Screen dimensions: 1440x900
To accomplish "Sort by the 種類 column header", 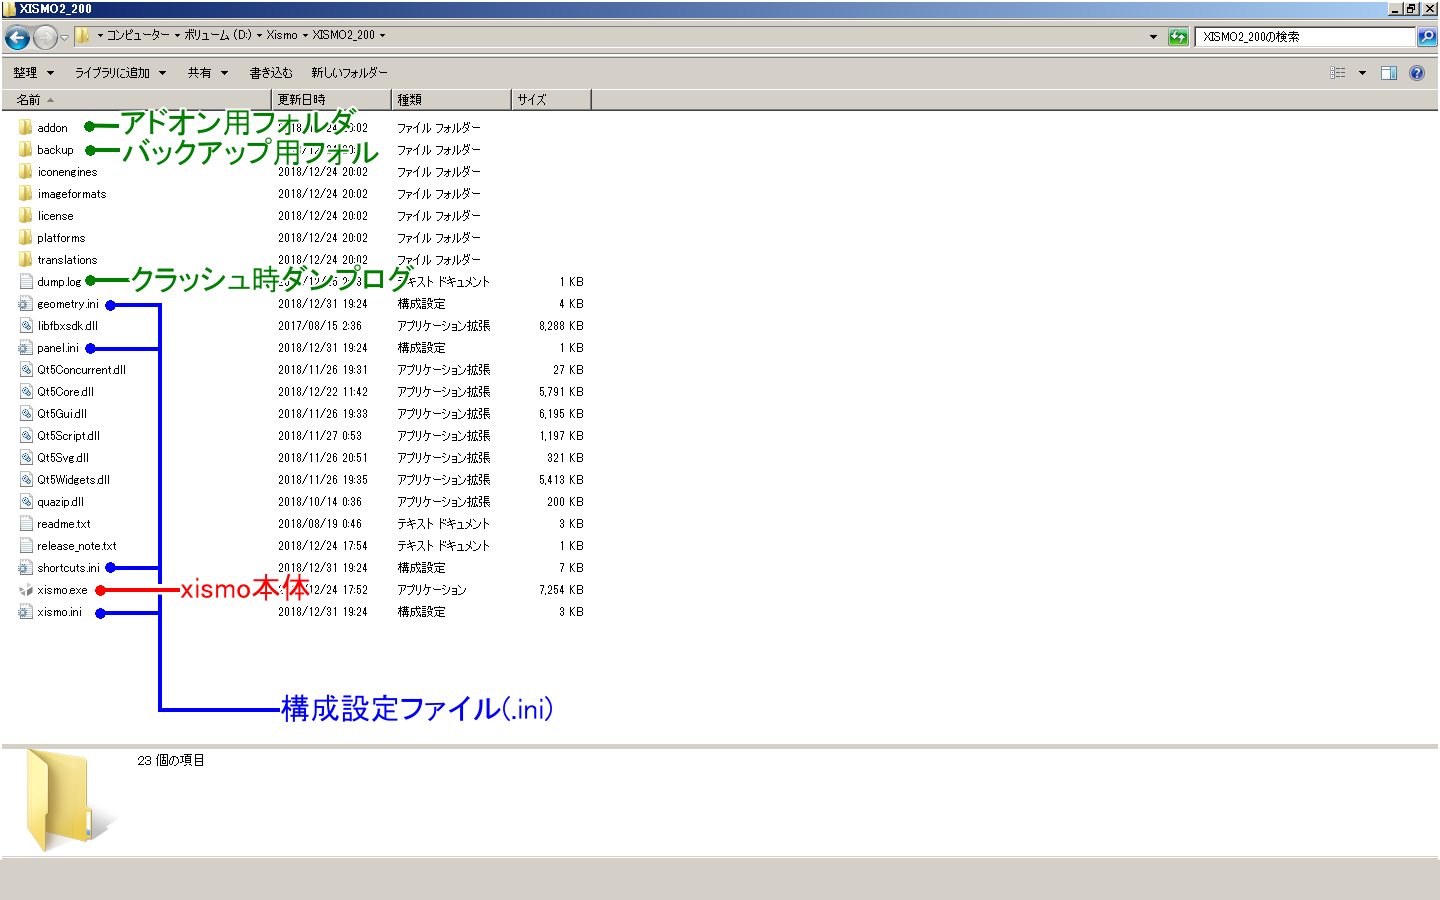I will tap(451, 100).
